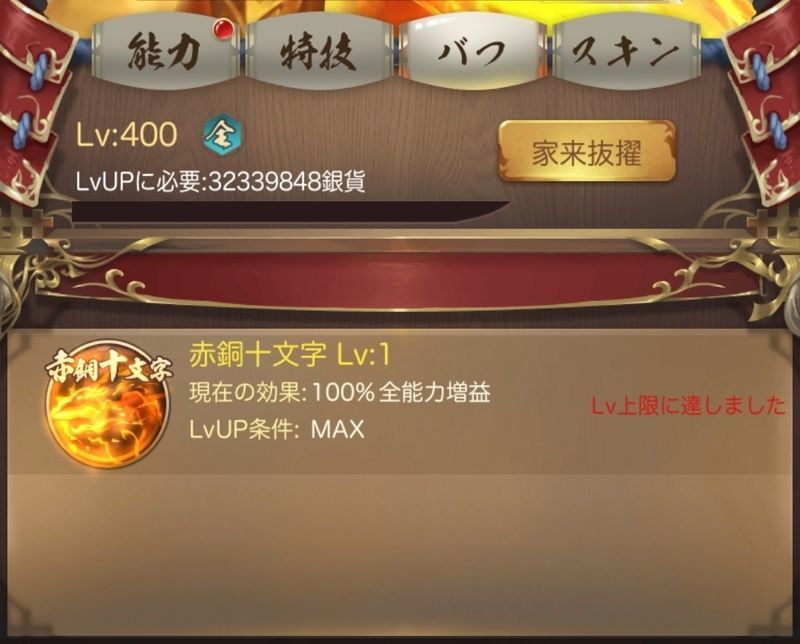Image resolution: width=800 pixels, height=644 pixels.
Task: Open the 能力 tab
Action: click(164, 52)
